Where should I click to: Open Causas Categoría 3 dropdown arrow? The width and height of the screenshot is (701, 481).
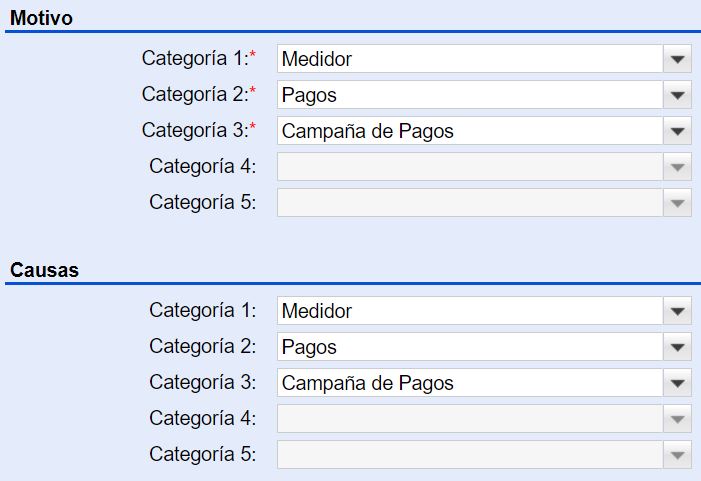677,383
